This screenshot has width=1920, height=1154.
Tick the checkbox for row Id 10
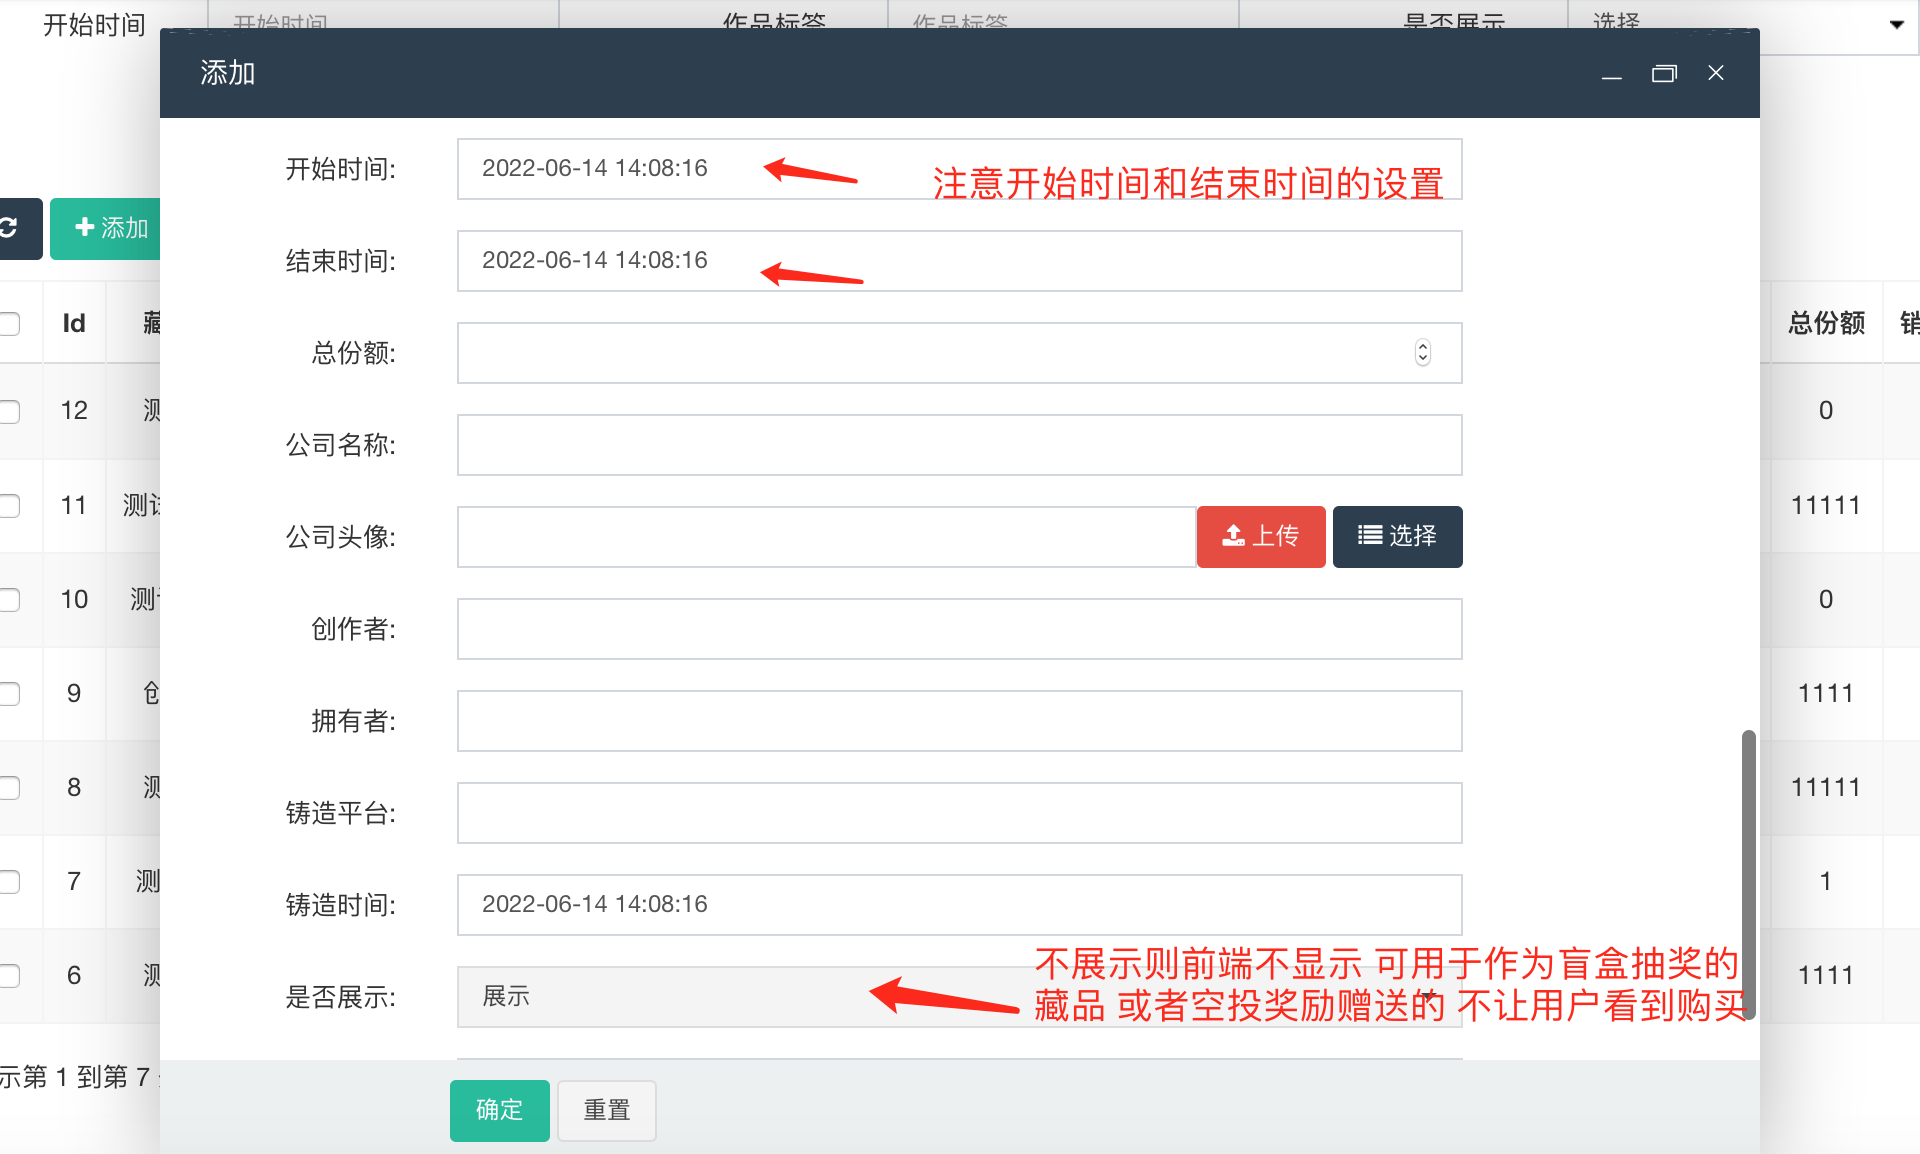pyautogui.click(x=10, y=600)
